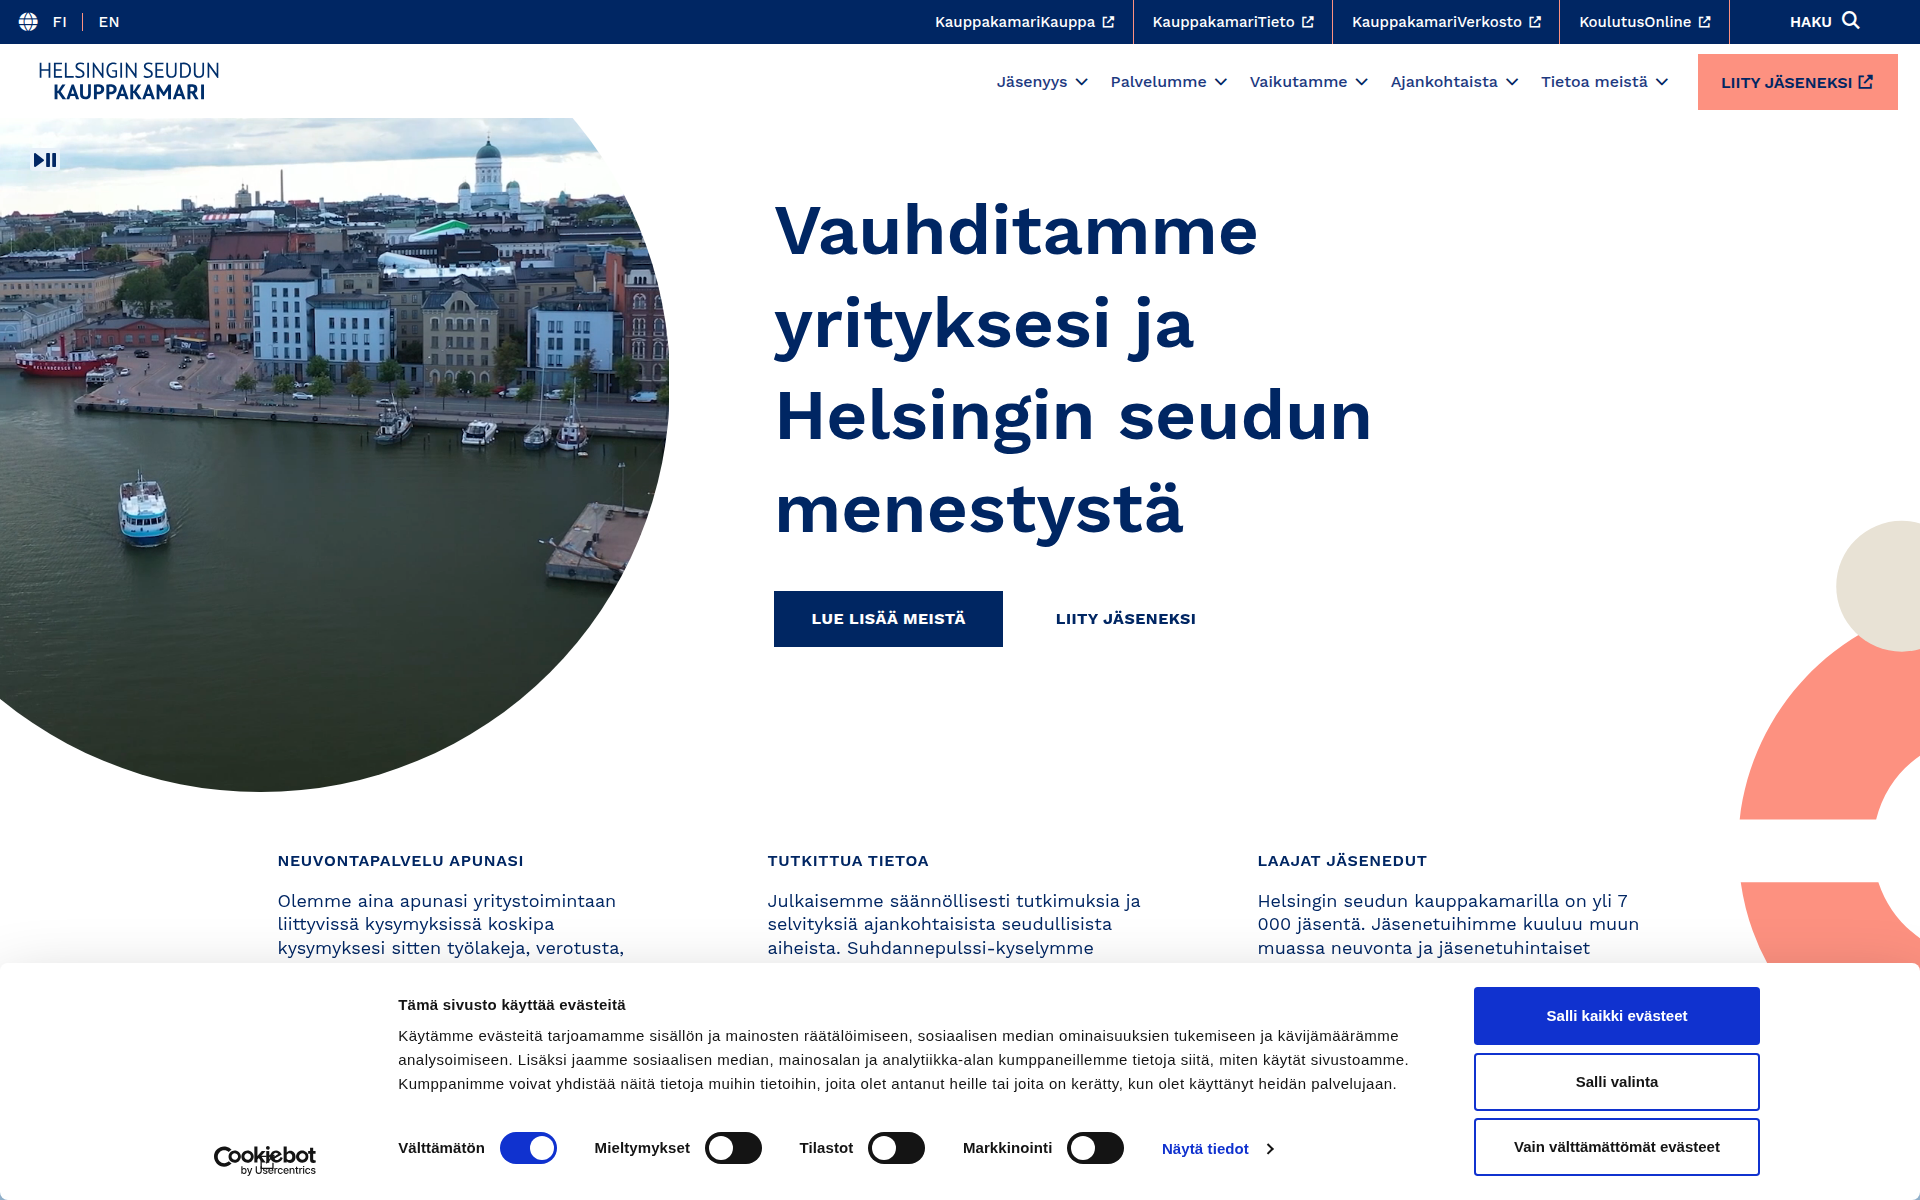Open the hero Liity jäseneksi text link

[x=1126, y=619]
